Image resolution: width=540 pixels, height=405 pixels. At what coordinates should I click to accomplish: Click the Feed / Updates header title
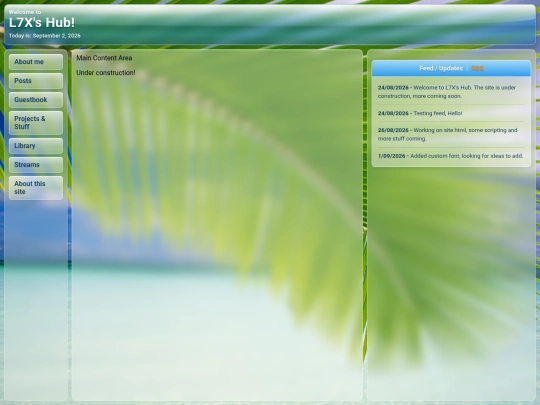tap(441, 69)
